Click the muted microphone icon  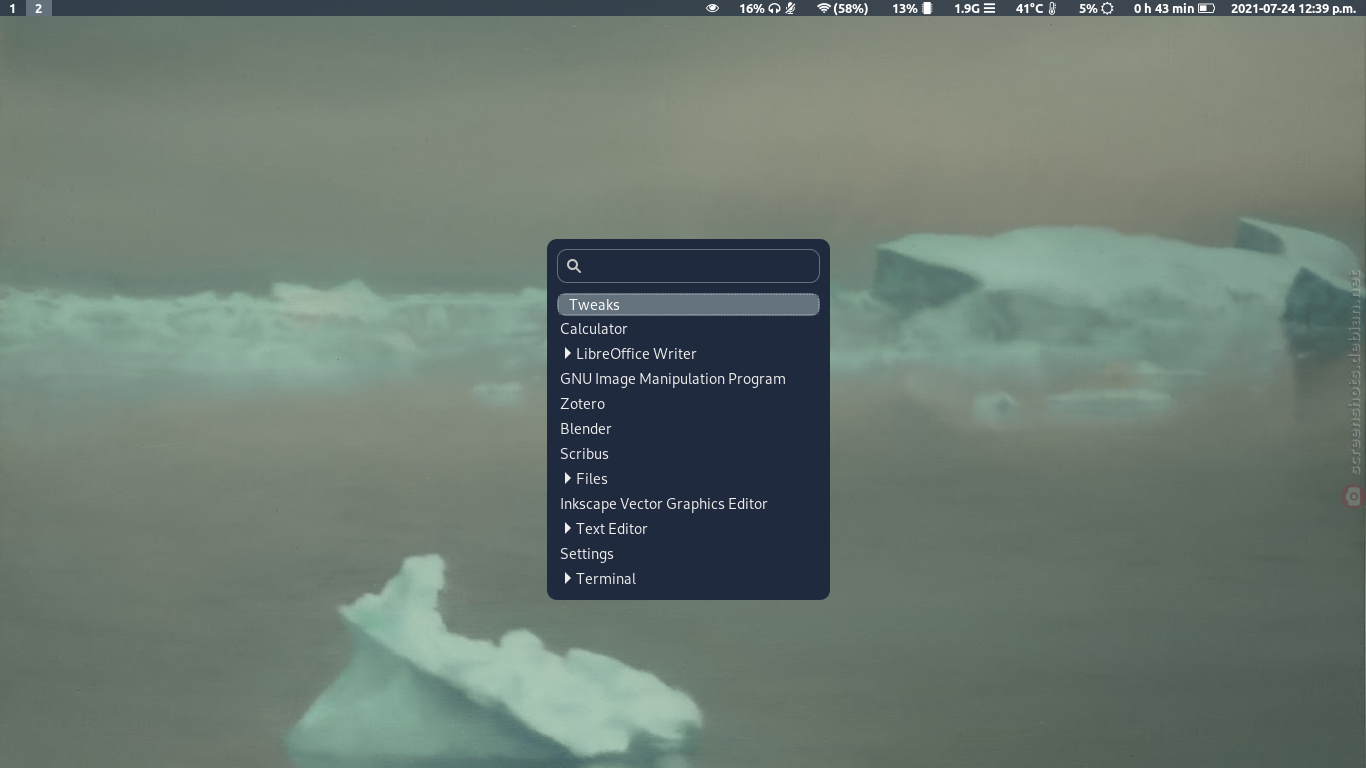[790, 8]
